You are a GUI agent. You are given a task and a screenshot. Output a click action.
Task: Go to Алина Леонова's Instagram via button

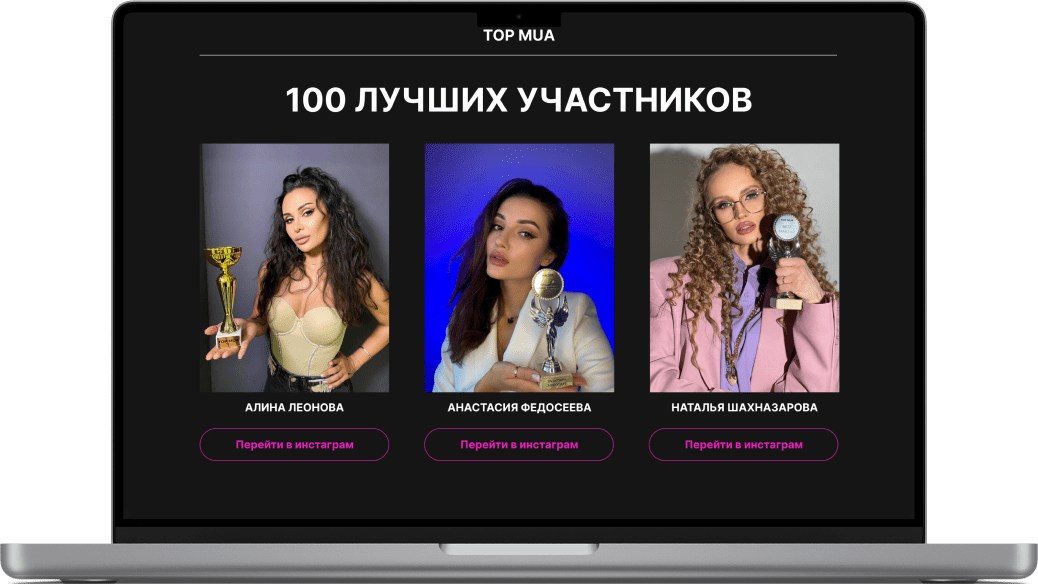[295, 444]
